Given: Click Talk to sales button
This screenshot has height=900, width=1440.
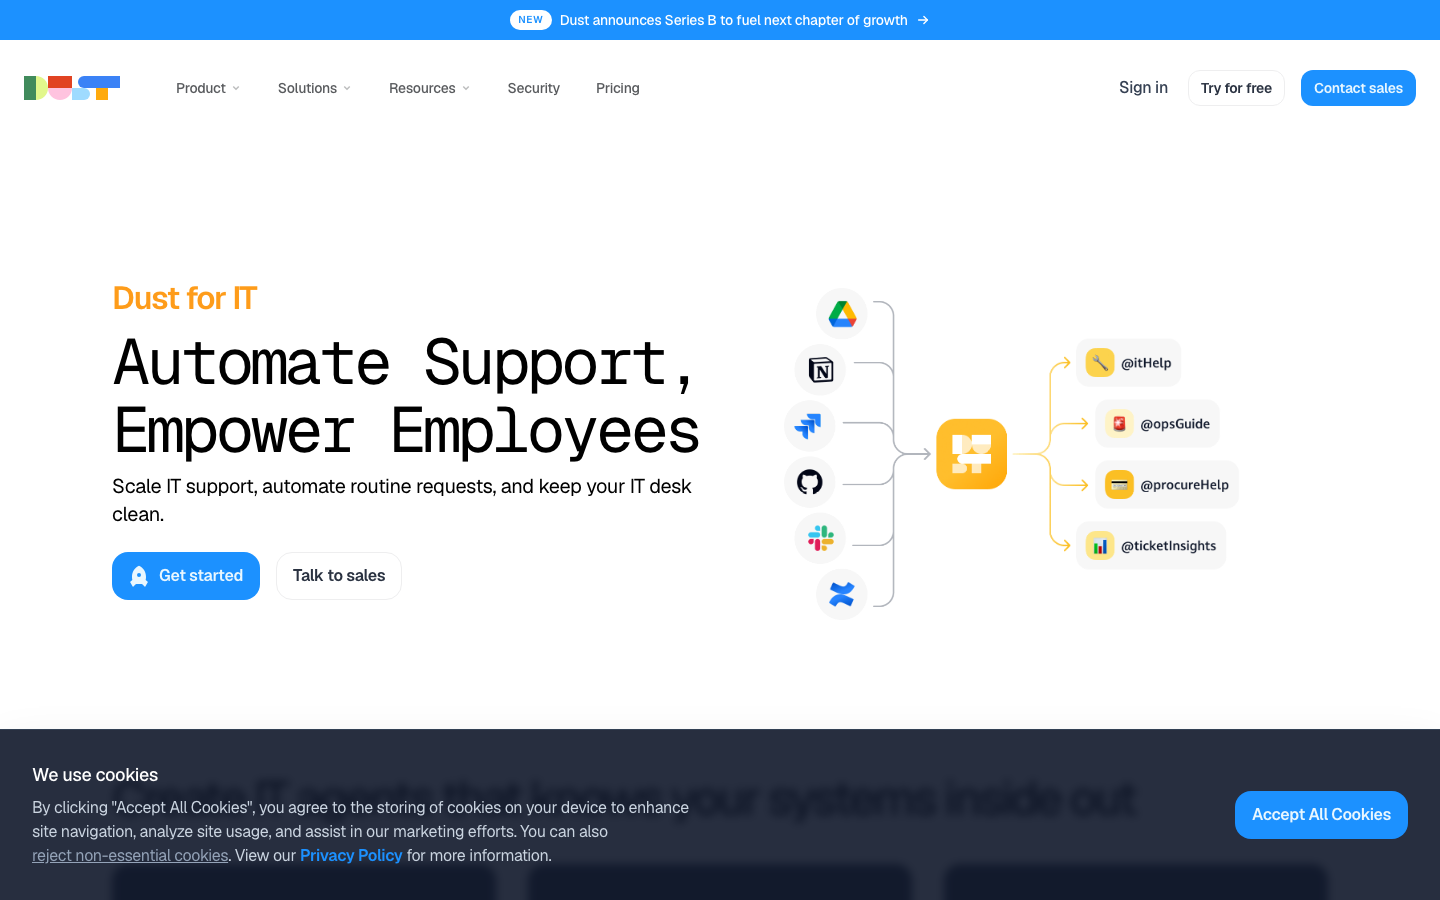Looking at the screenshot, I should click(339, 576).
